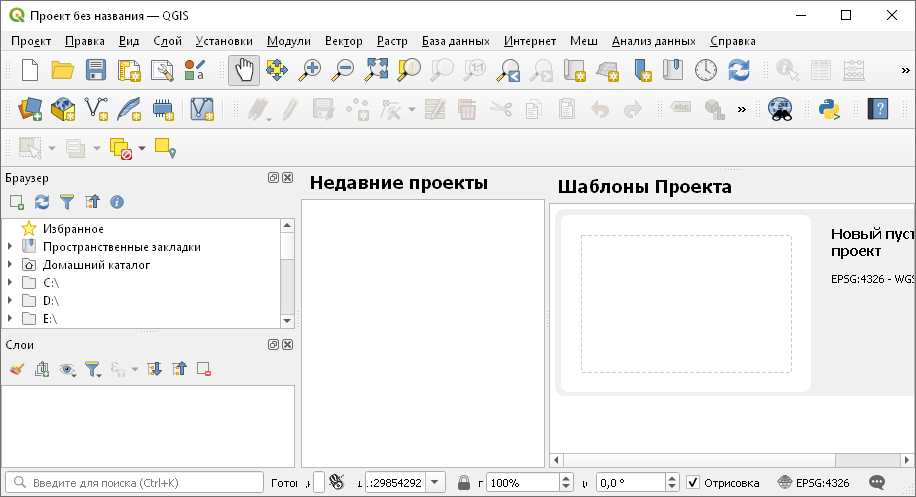Image resolution: width=916 pixels, height=497 pixels.
Task: Enable properties widget in Browser info icon
Action: pos(117,202)
